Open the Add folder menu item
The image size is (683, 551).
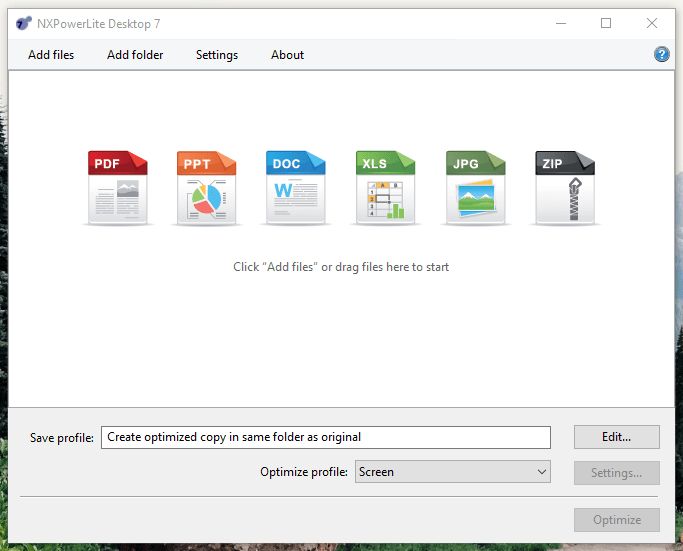(135, 55)
